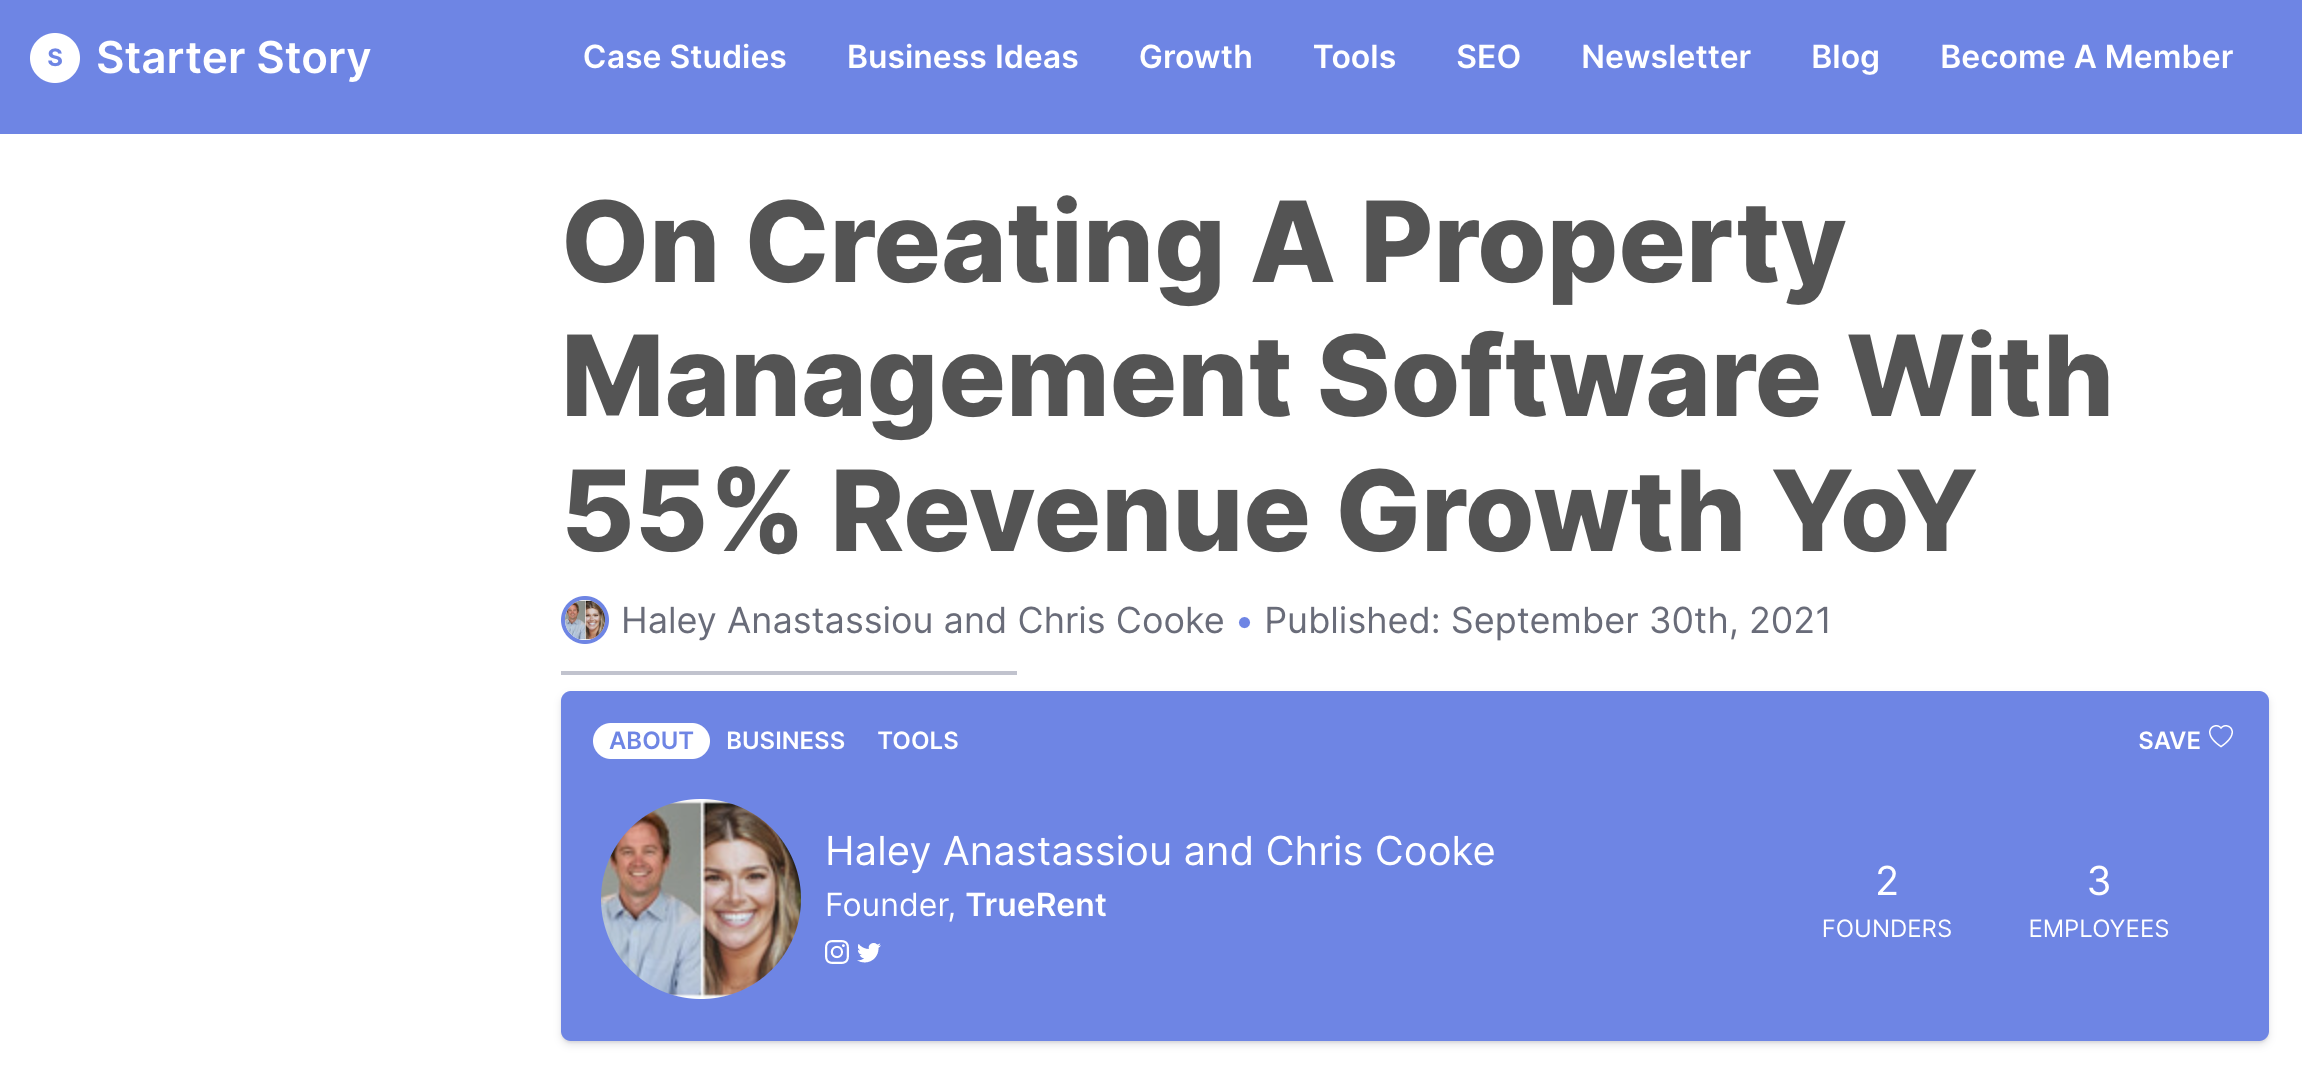Visit the Blog link
Viewport: 2302px width, 1082px height.
point(1845,57)
